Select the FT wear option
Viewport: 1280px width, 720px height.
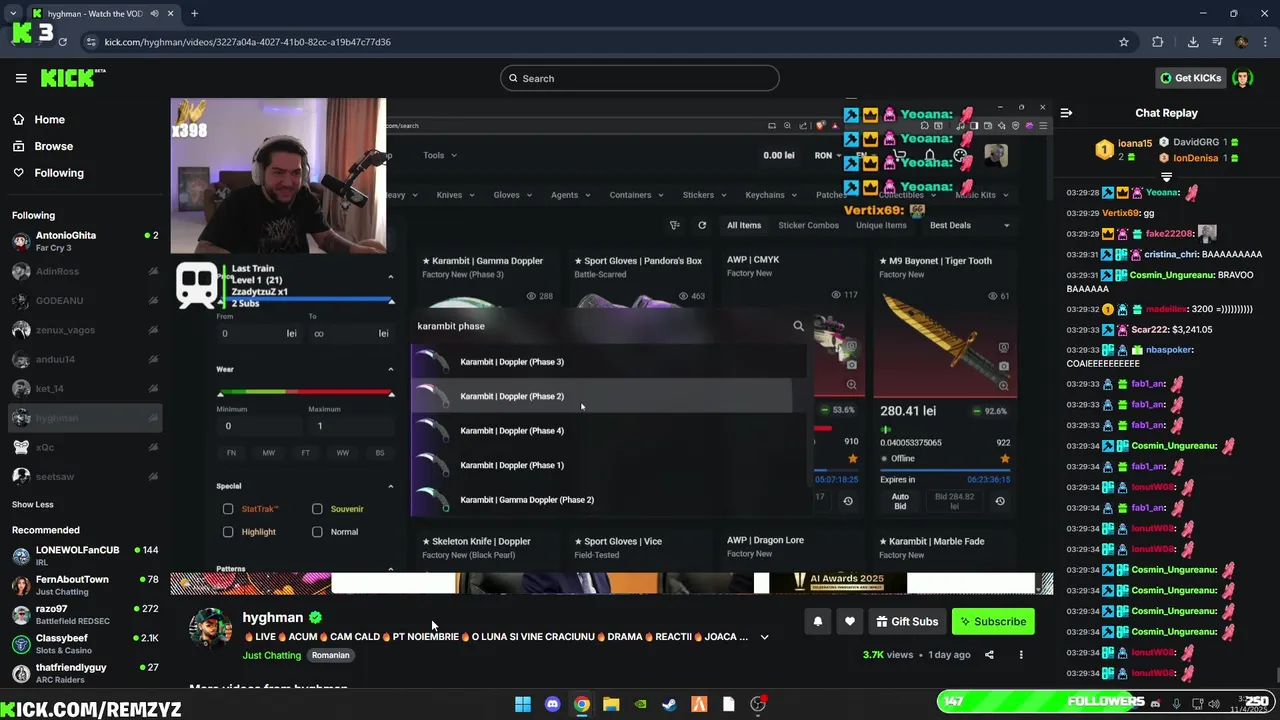point(305,453)
